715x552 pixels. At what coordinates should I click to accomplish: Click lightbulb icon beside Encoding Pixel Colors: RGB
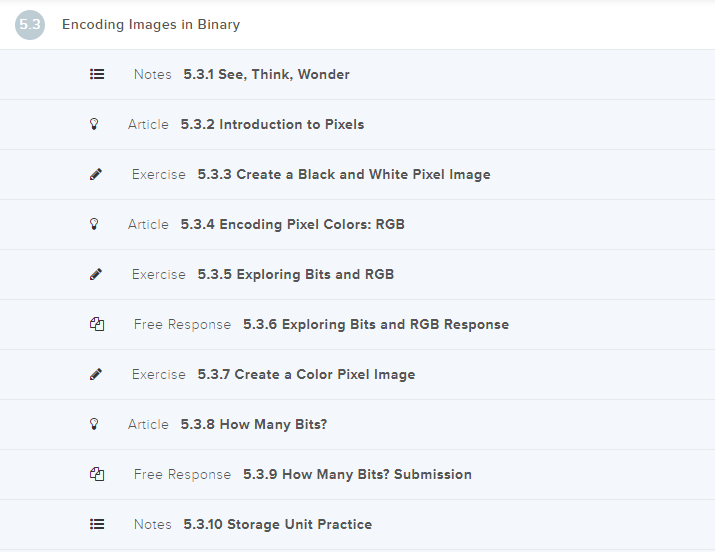tap(96, 224)
